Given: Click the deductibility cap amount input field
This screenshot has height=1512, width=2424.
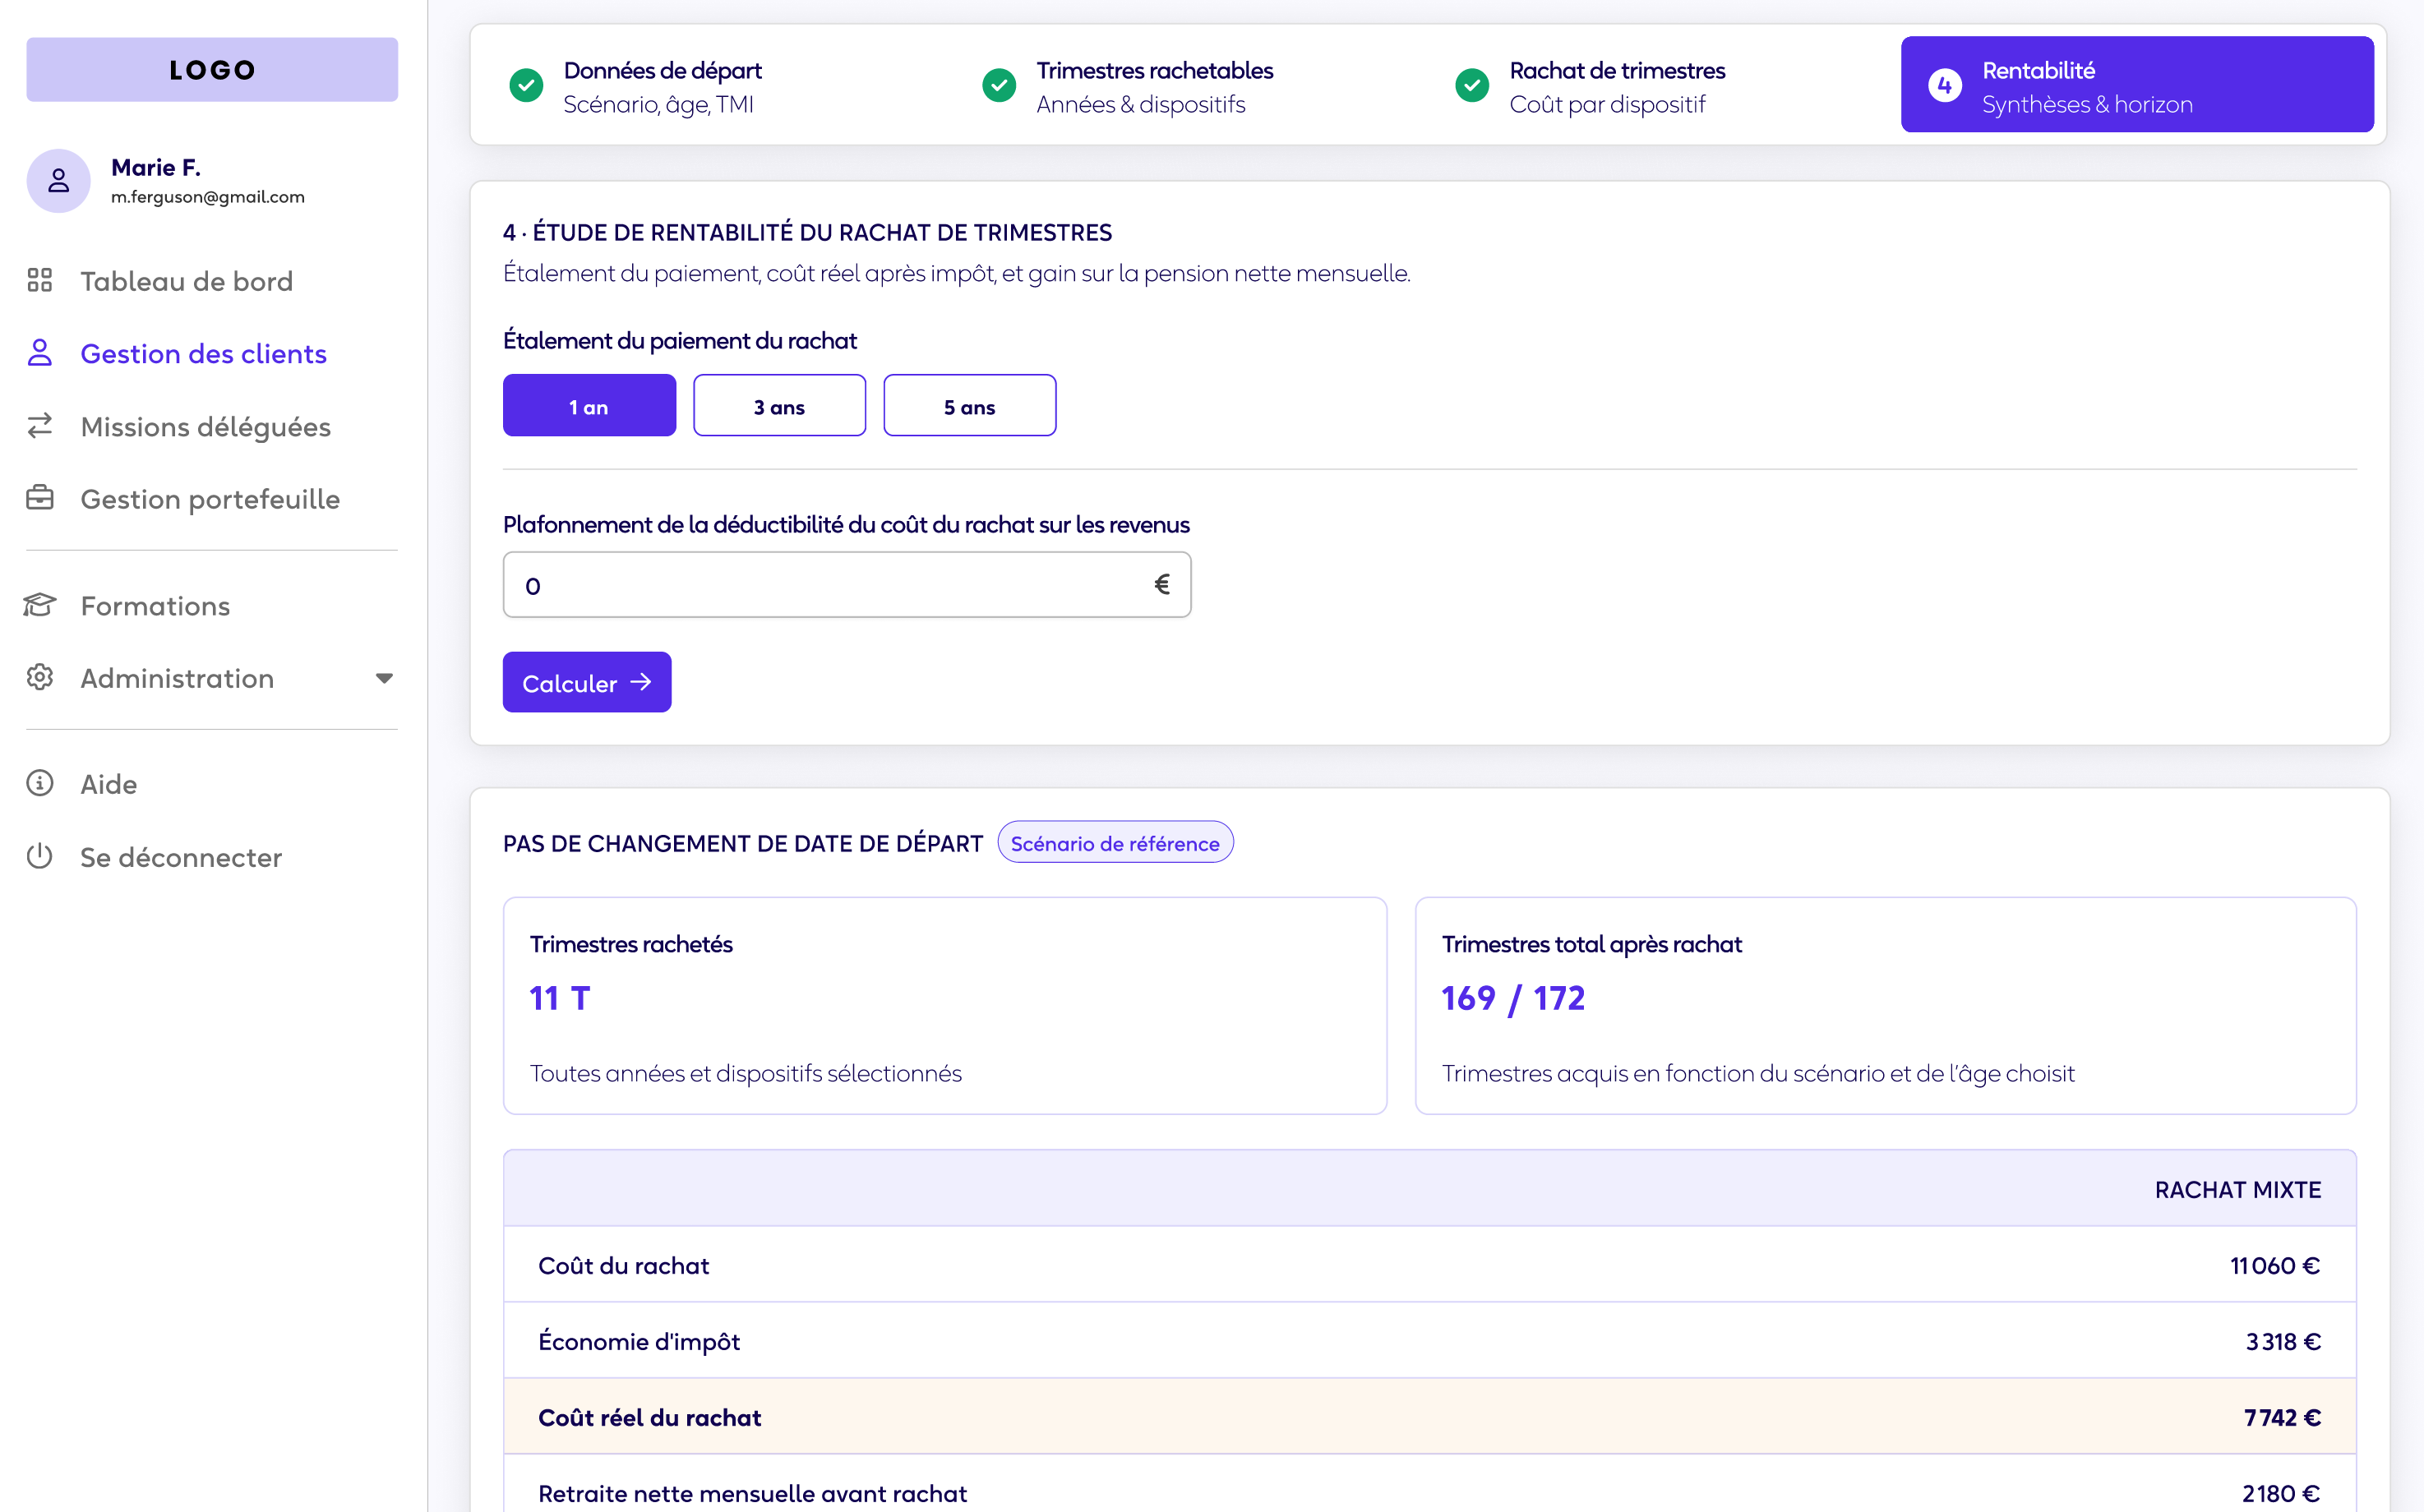Looking at the screenshot, I should coord(847,585).
